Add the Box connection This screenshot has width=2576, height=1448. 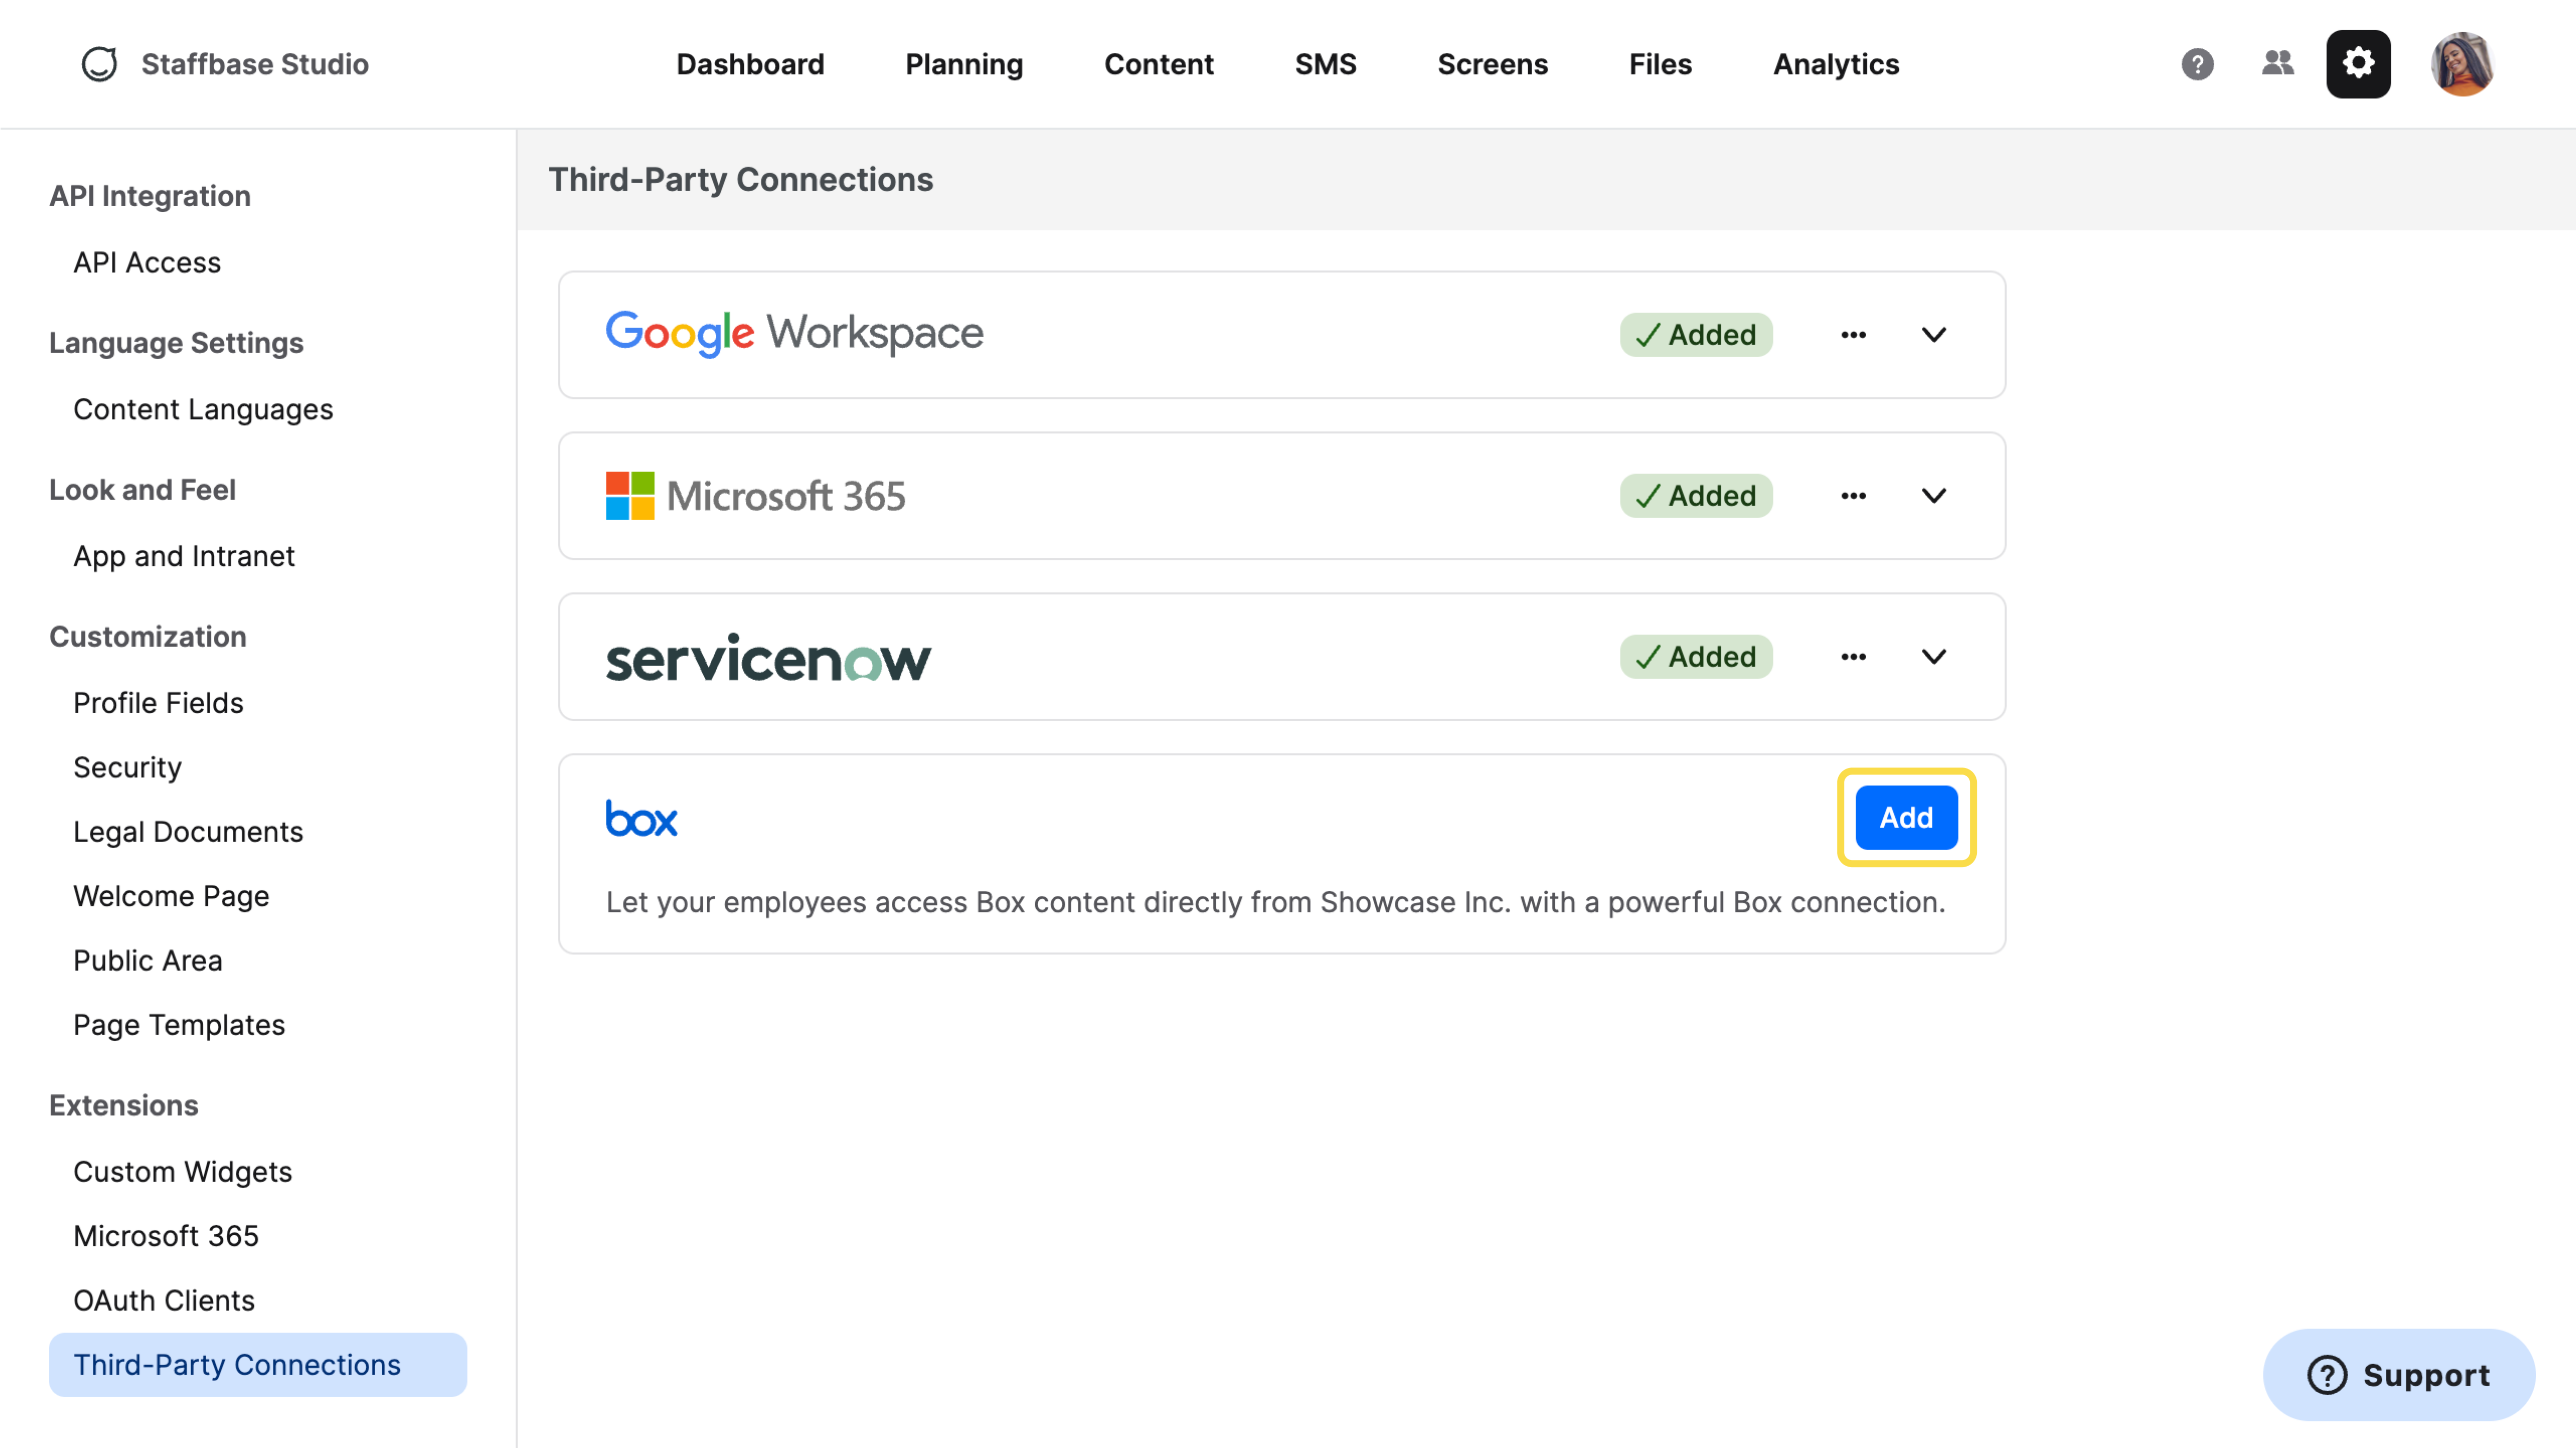(x=1906, y=818)
